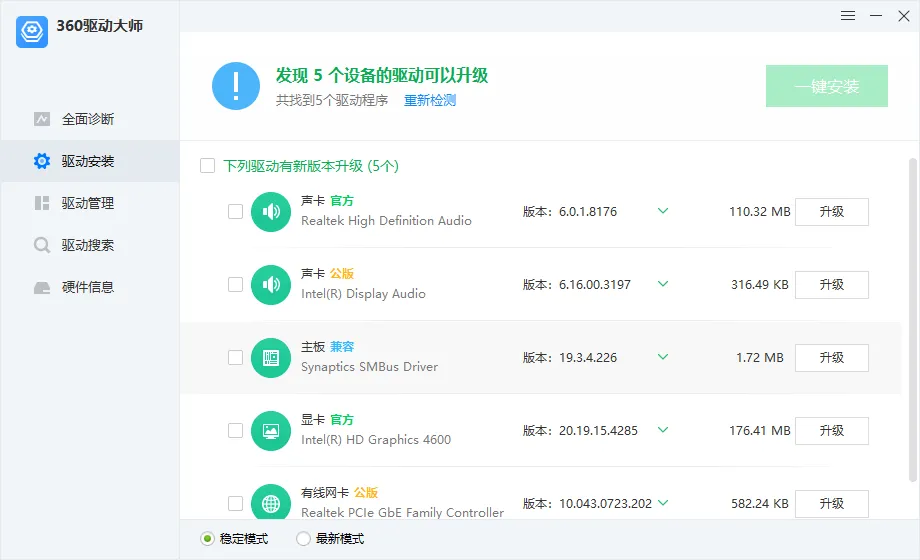
Task: Click the 发现 5 个设备的驱动可以升级 heading
Action: coord(382,75)
